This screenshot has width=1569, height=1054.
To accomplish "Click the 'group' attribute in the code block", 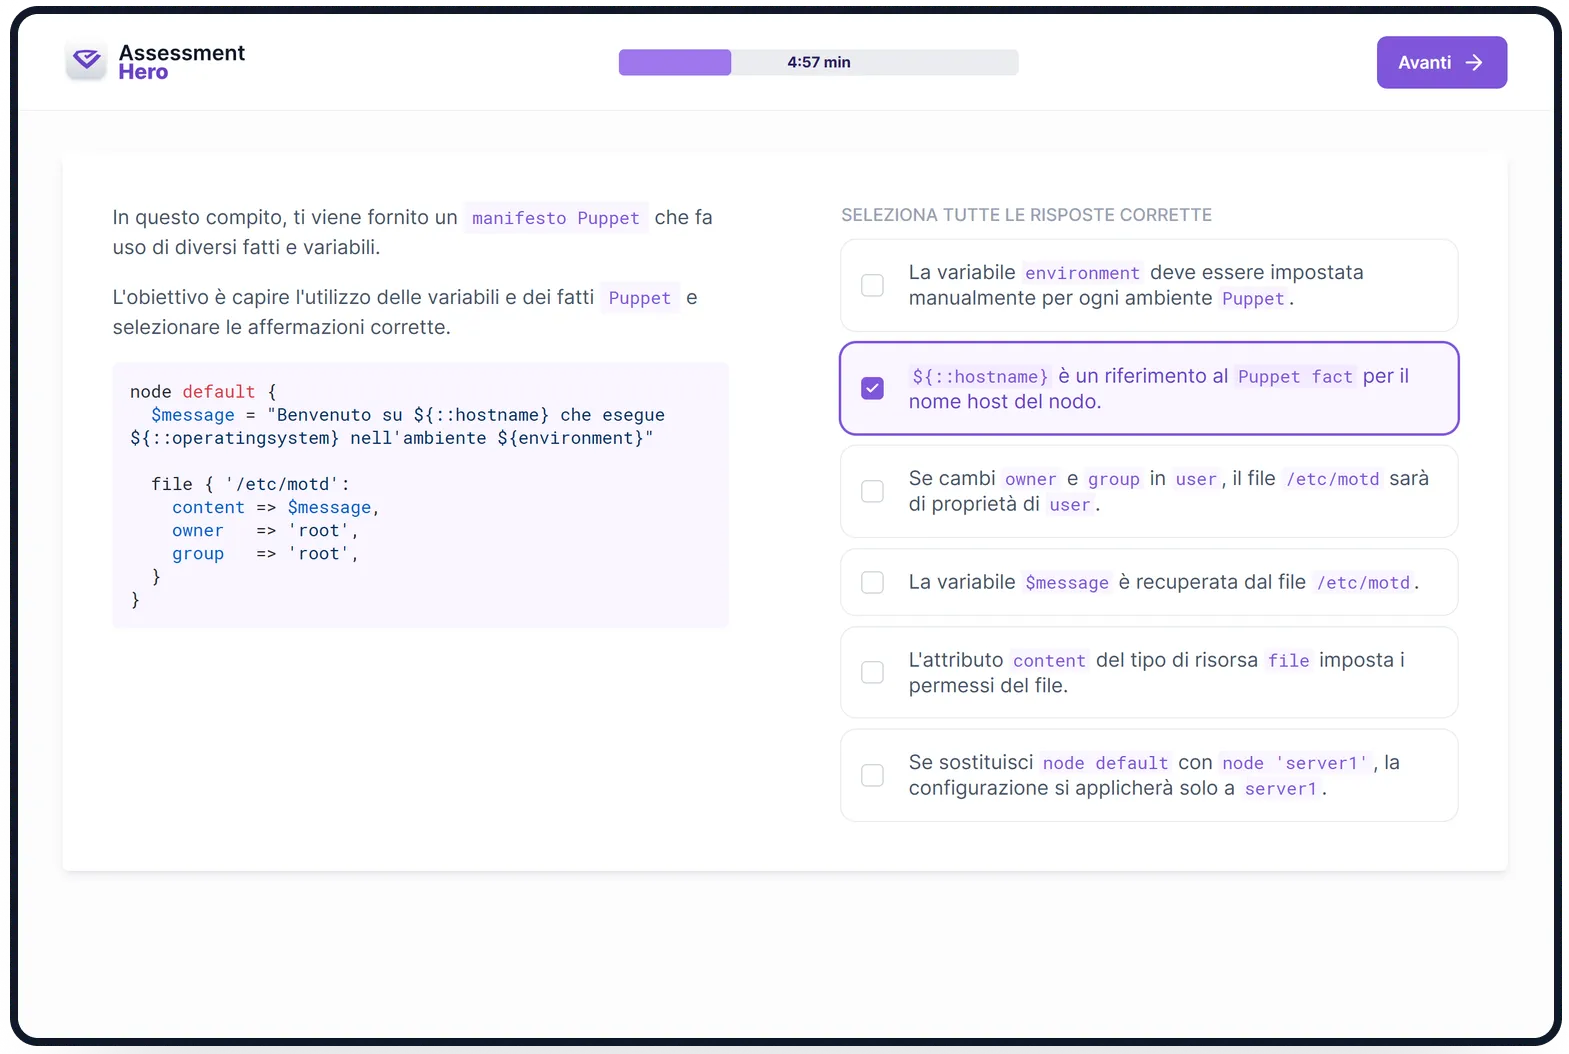I will click(x=198, y=554).
